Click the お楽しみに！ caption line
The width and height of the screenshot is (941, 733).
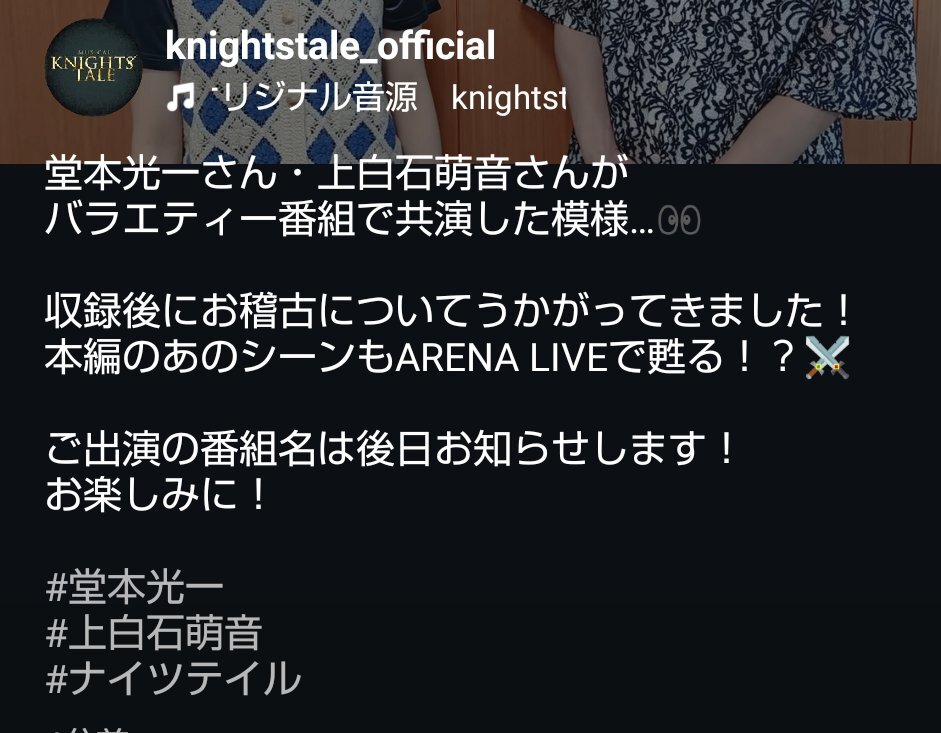156,495
